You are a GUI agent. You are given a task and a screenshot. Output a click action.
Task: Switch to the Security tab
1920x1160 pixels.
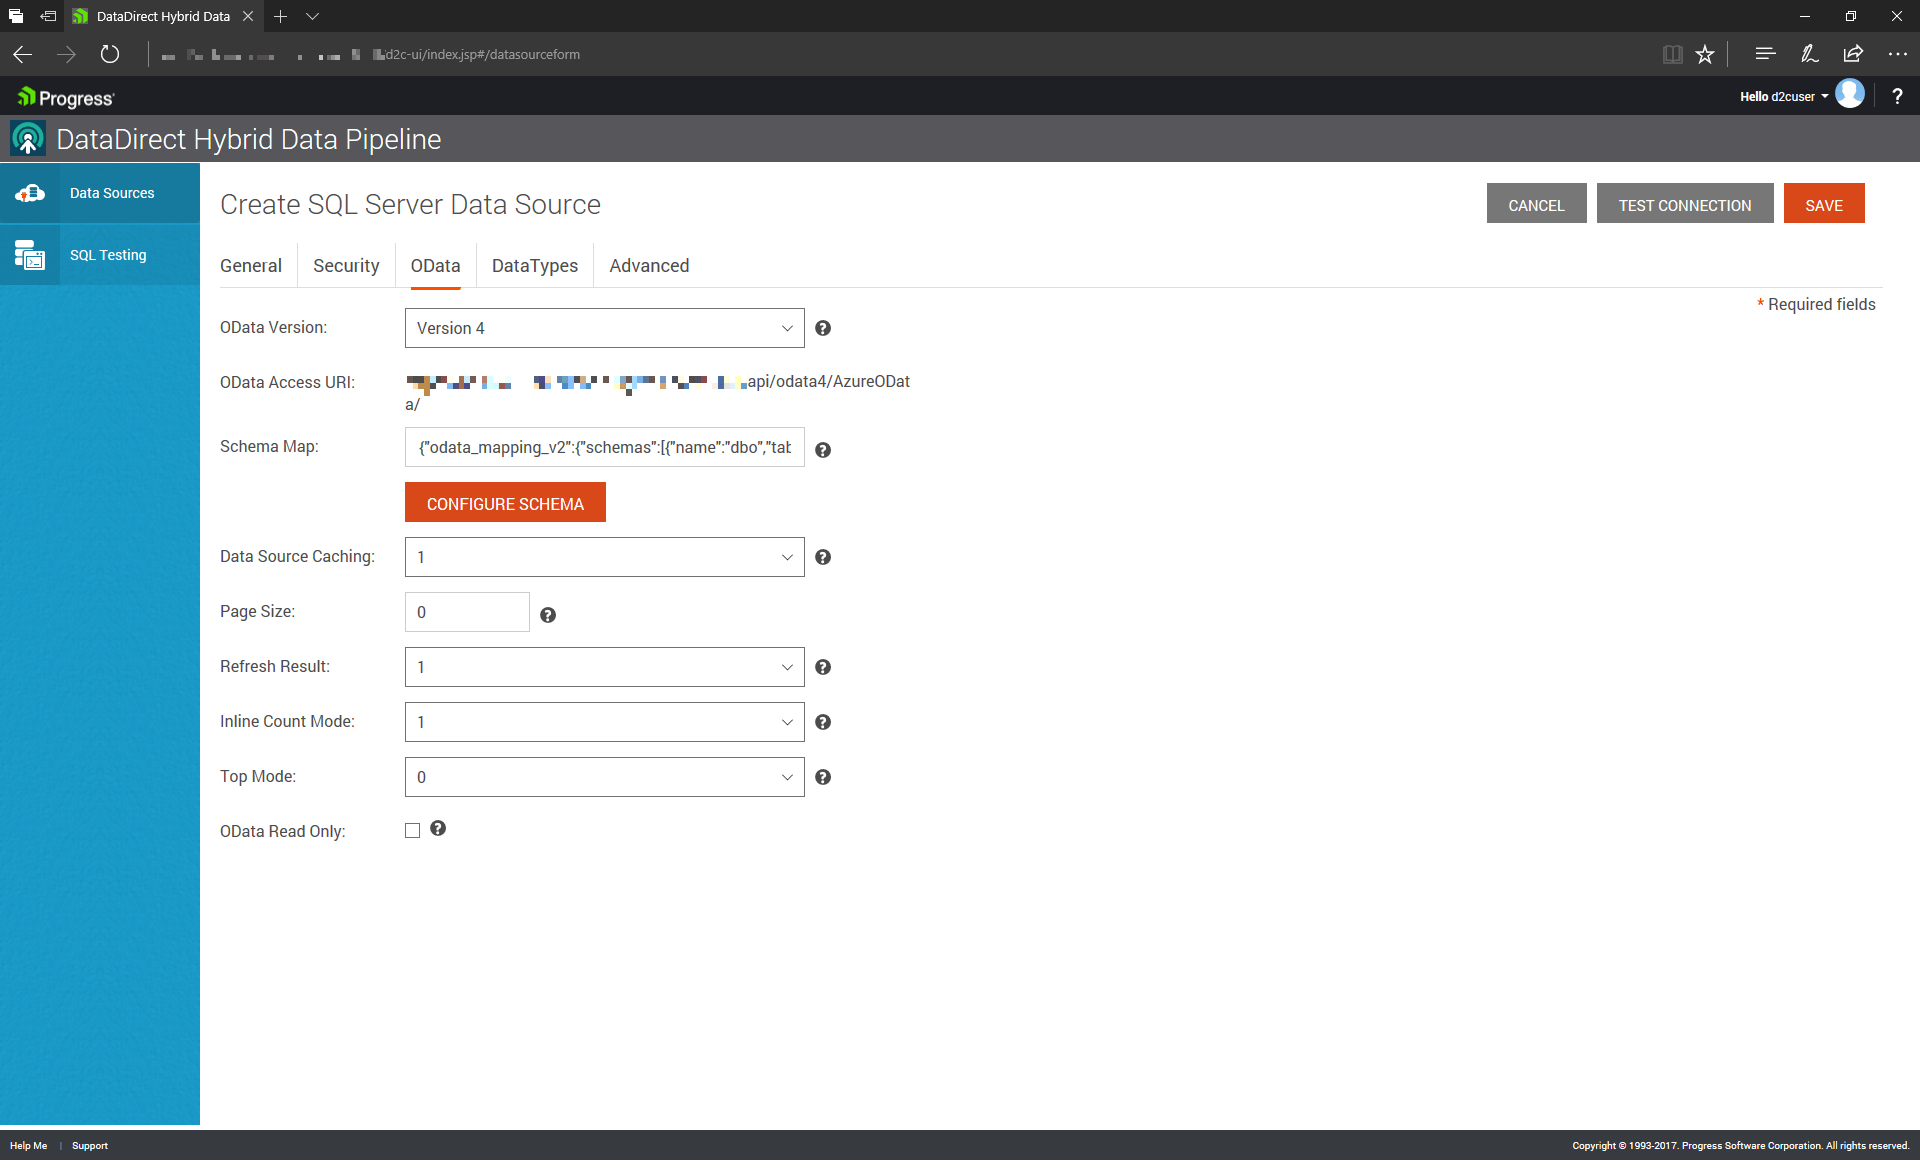pos(346,265)
